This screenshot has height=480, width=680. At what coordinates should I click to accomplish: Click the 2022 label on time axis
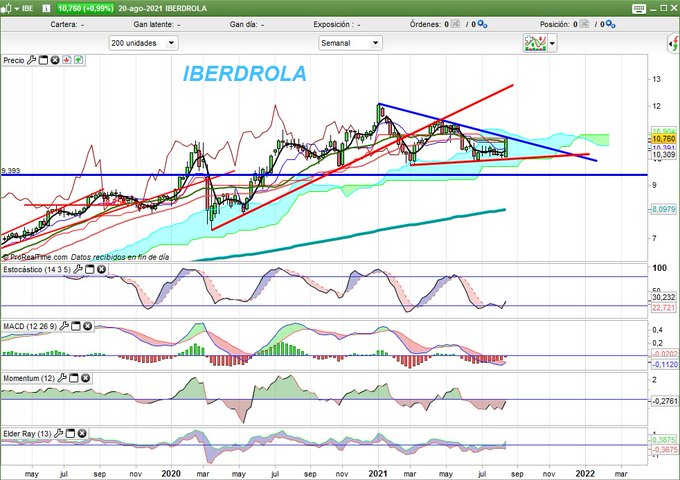coord(585,473)
